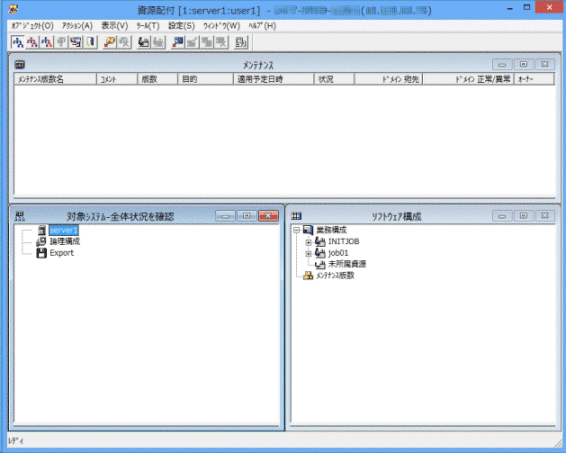Select 論理構成 in the target system tree
This screenshot has width=566, height=453.
coord(65,241)
